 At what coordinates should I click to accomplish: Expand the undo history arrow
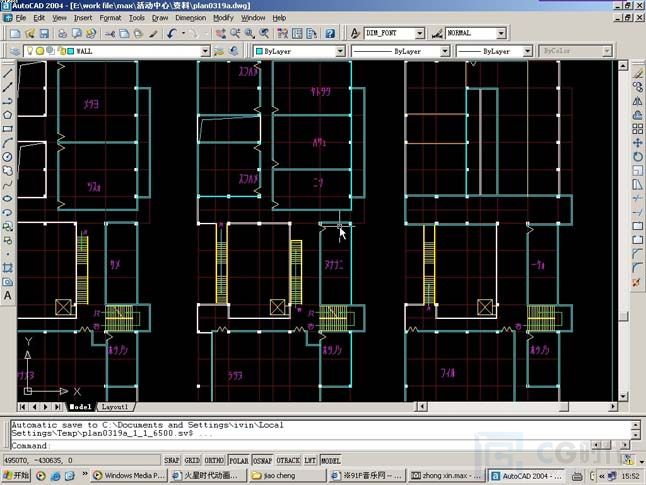tap(183, 33)
